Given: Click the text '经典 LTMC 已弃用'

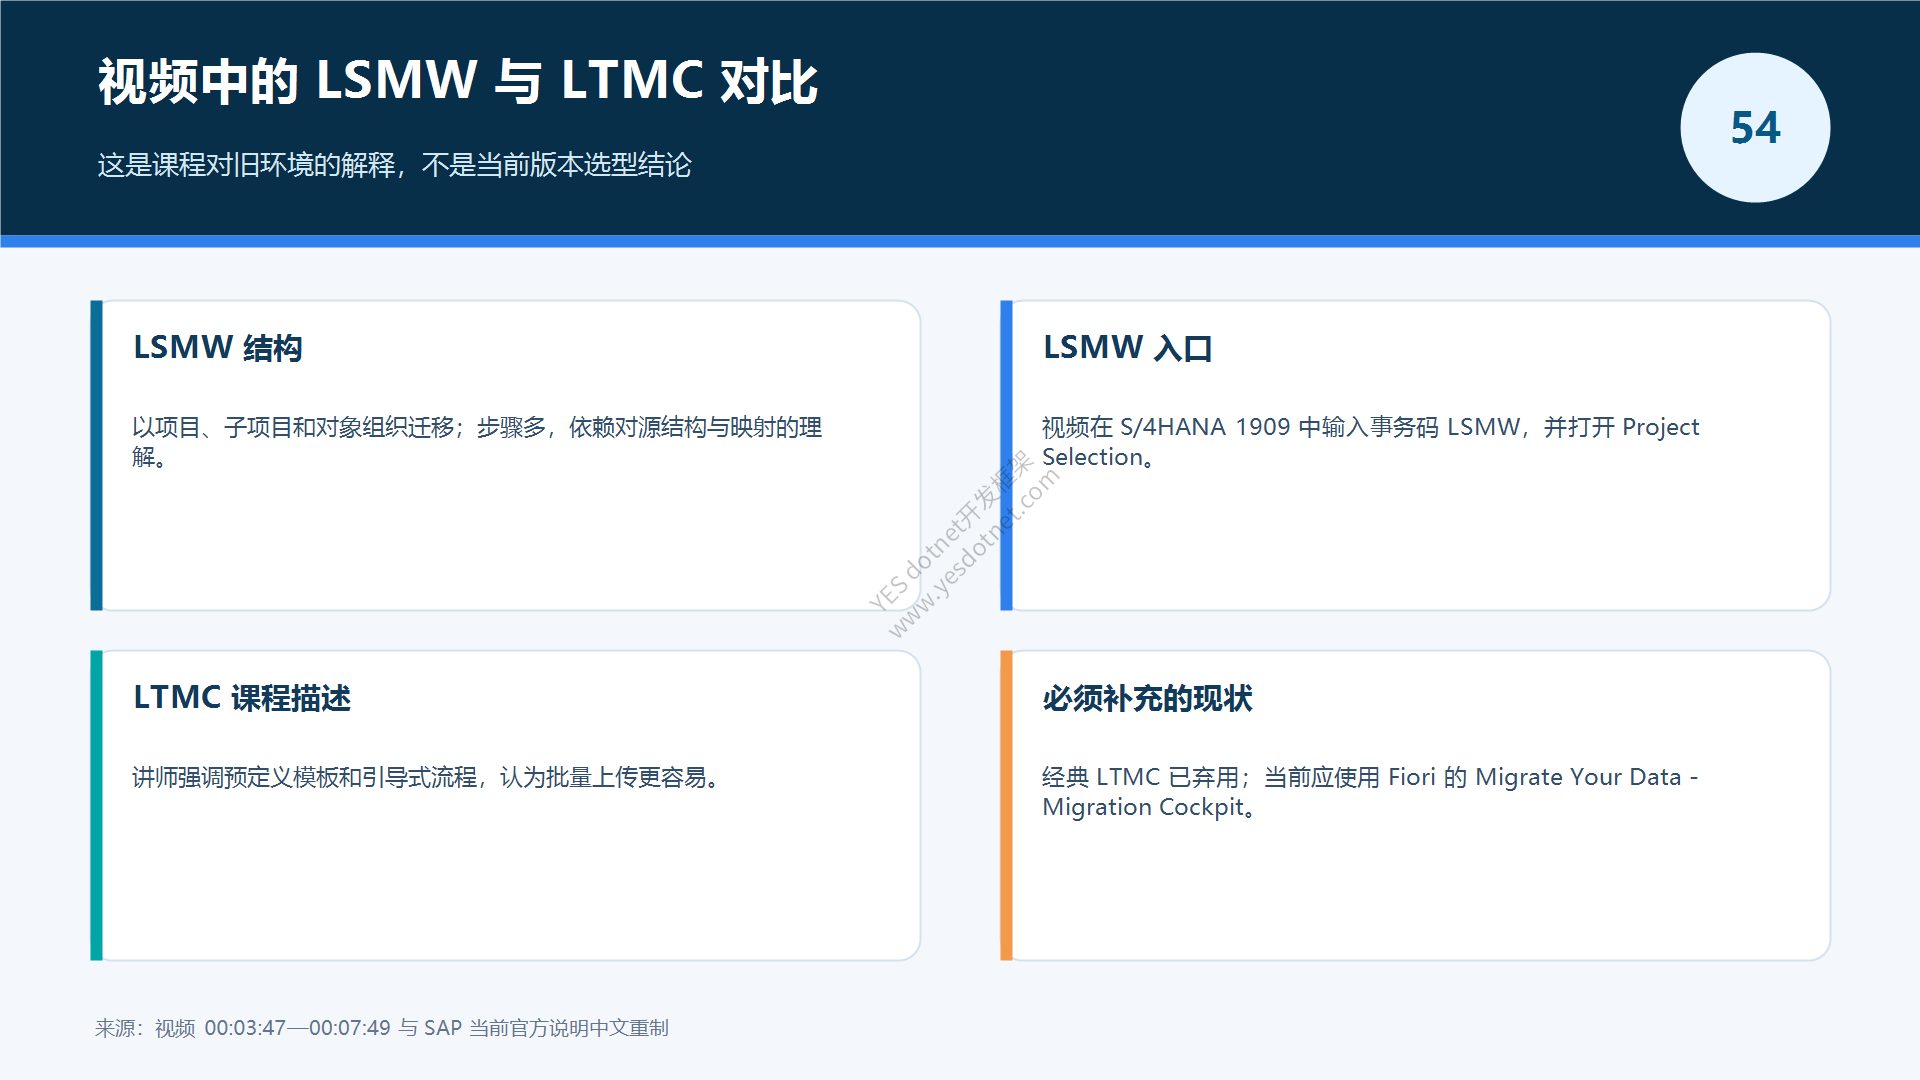Looking at the screenshot, I should pyautogui.click(x=1140, y=777).
